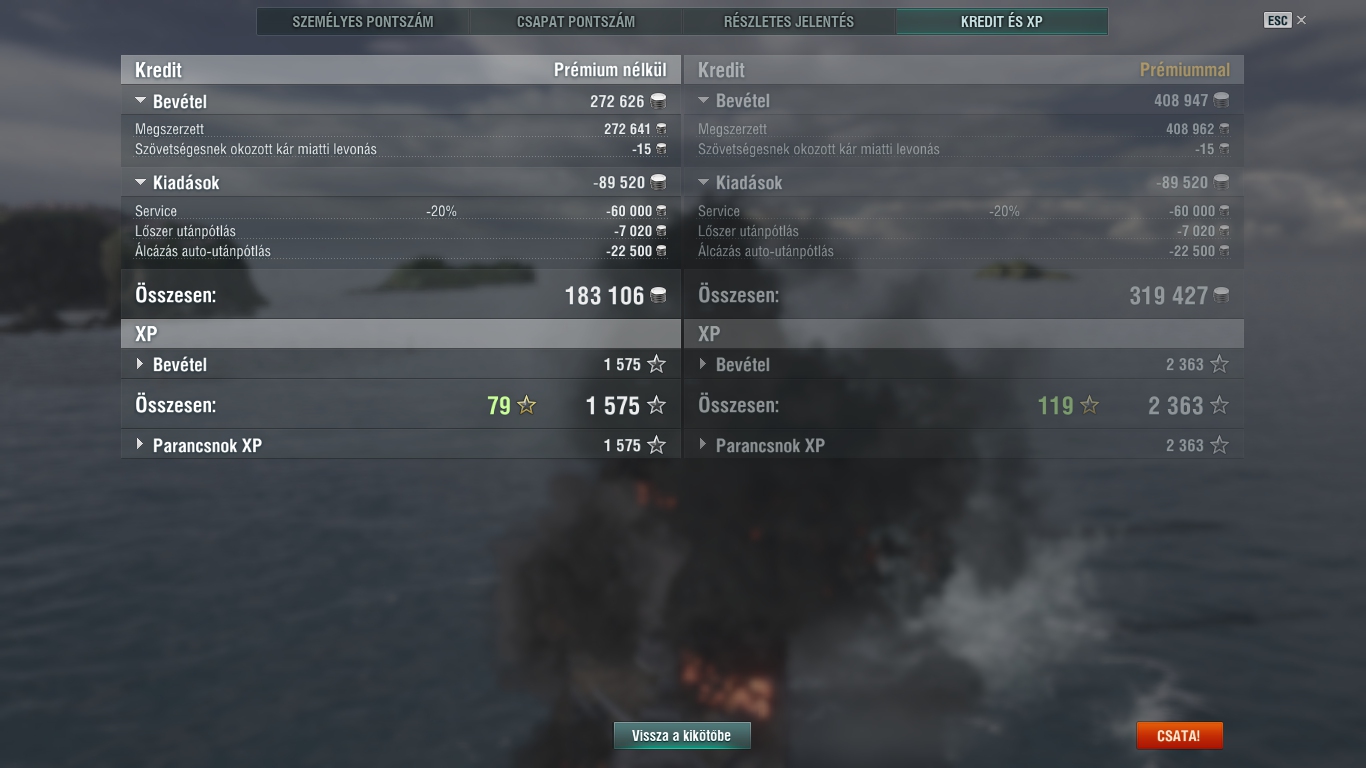Click the star icon next to 119 premium bonus

(1089, 405)
